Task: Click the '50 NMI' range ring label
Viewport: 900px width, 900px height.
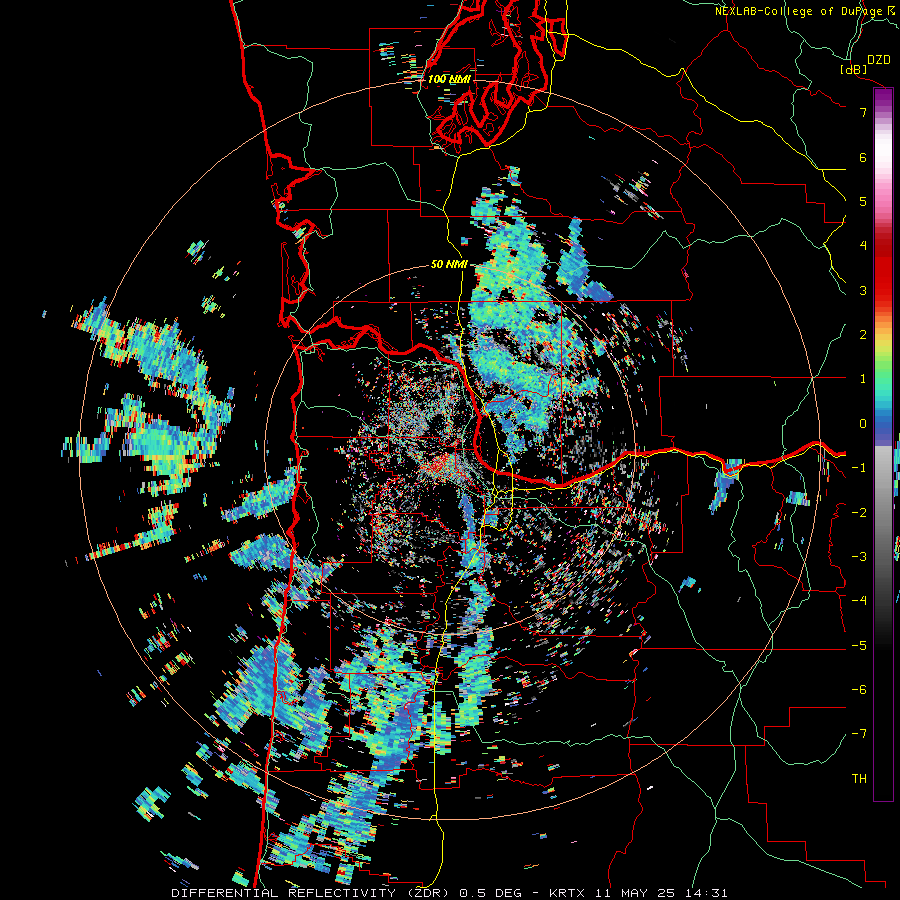Action: pyautogui.click(x=449, y=265)
